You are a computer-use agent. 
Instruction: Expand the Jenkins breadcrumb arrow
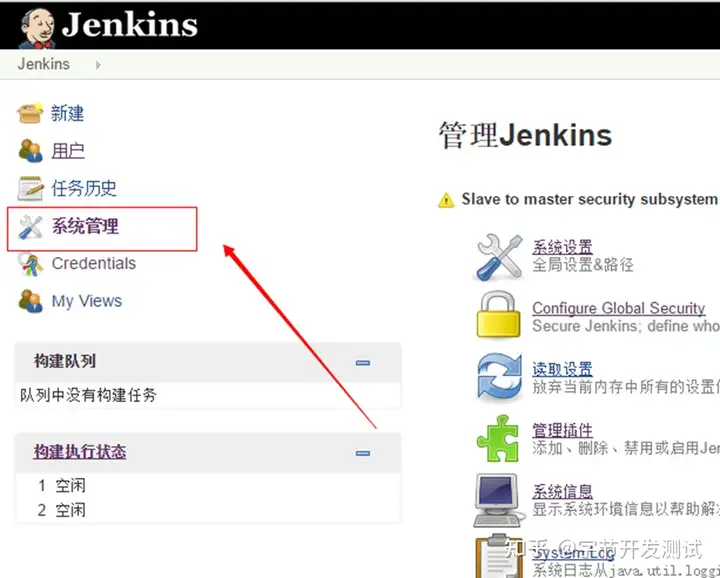98,65
